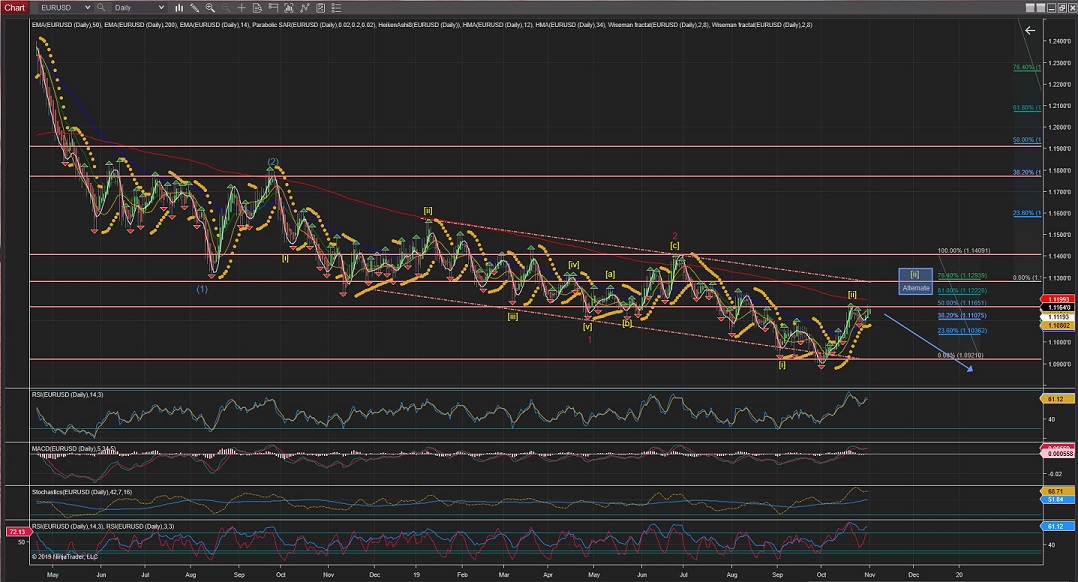Click the second window link square
Screen dimensions: 1078x582
click(1041, 8)
